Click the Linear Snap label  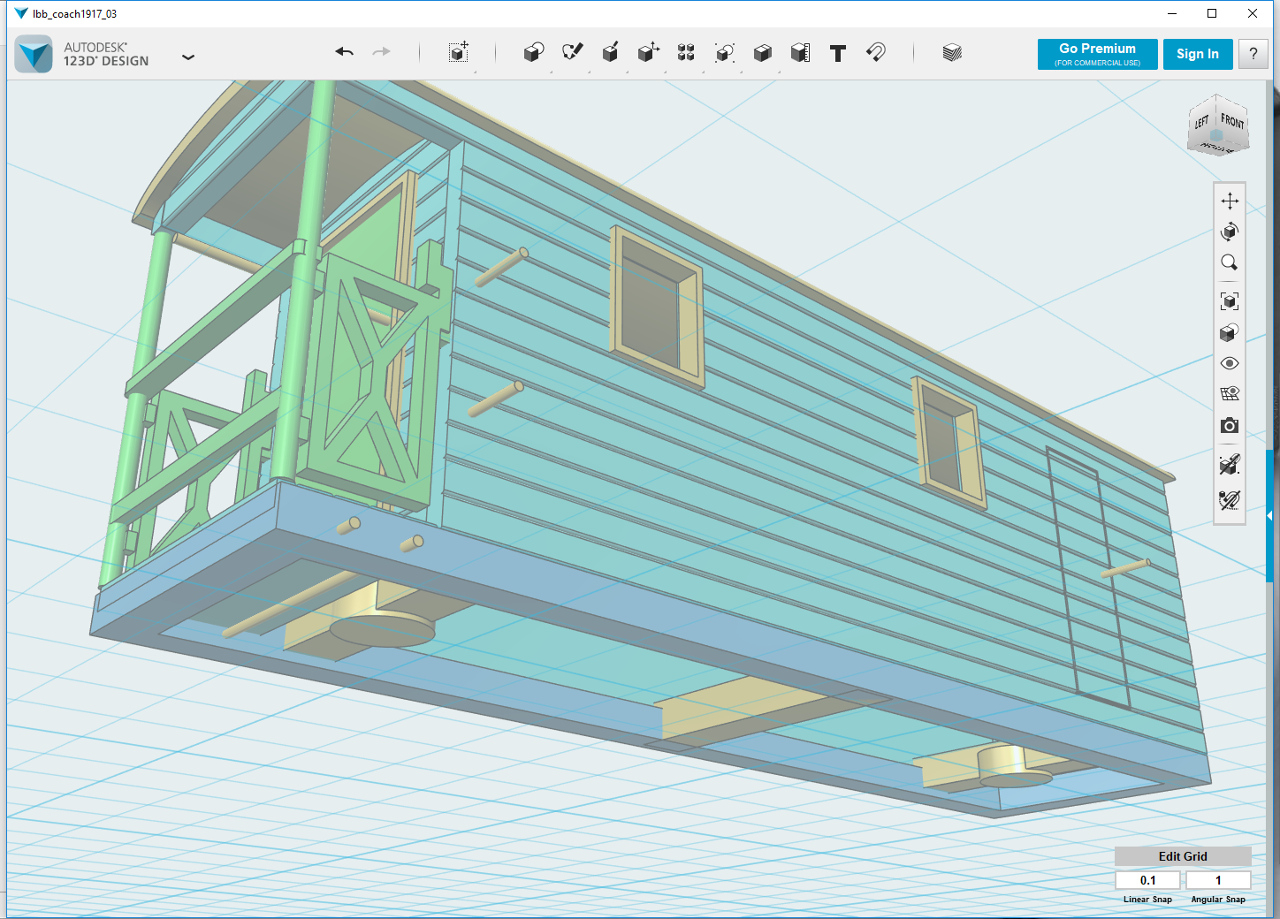pyautogui.click(x=1148, y=899)
